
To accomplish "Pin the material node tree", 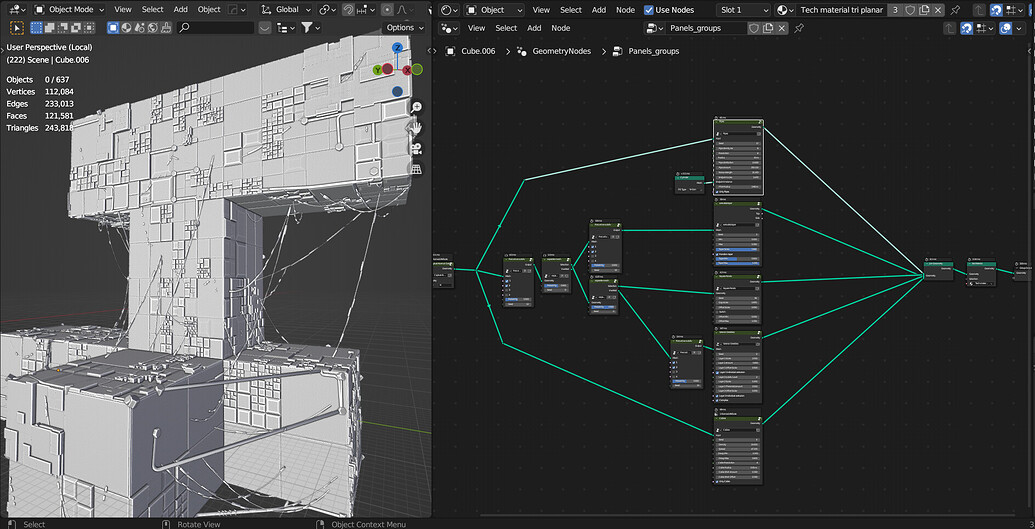I will 955,10.
